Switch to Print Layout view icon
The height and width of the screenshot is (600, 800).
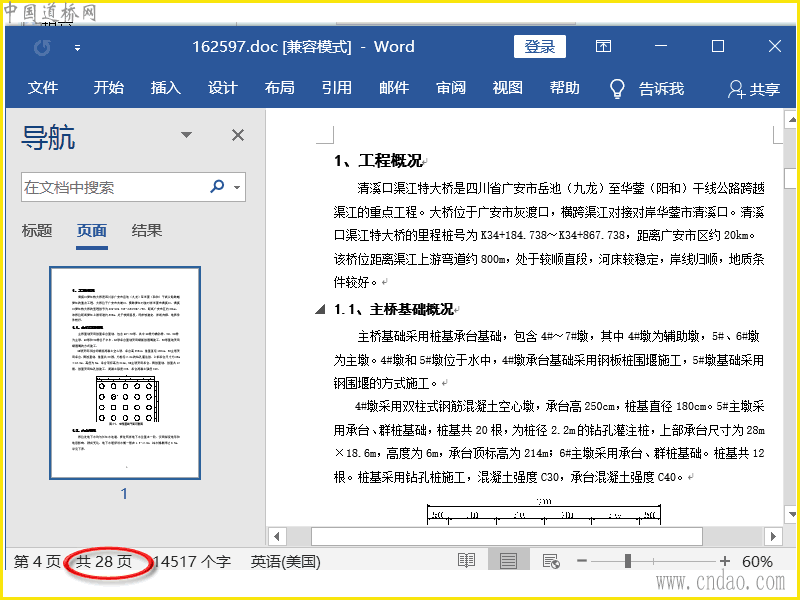pos(508,561)
